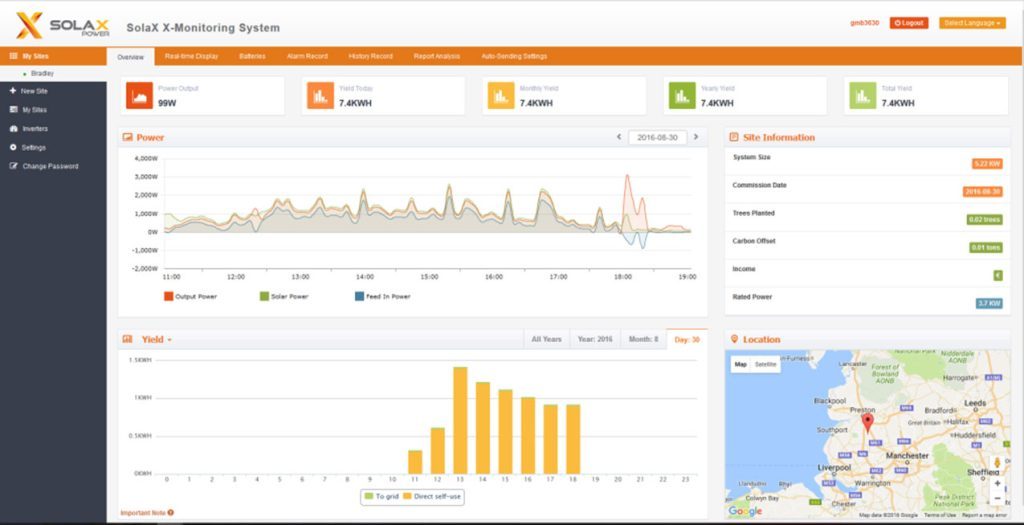Switch to the Batteries tab
Viewport: 1024px width, 525px height.
coord(252,56)
